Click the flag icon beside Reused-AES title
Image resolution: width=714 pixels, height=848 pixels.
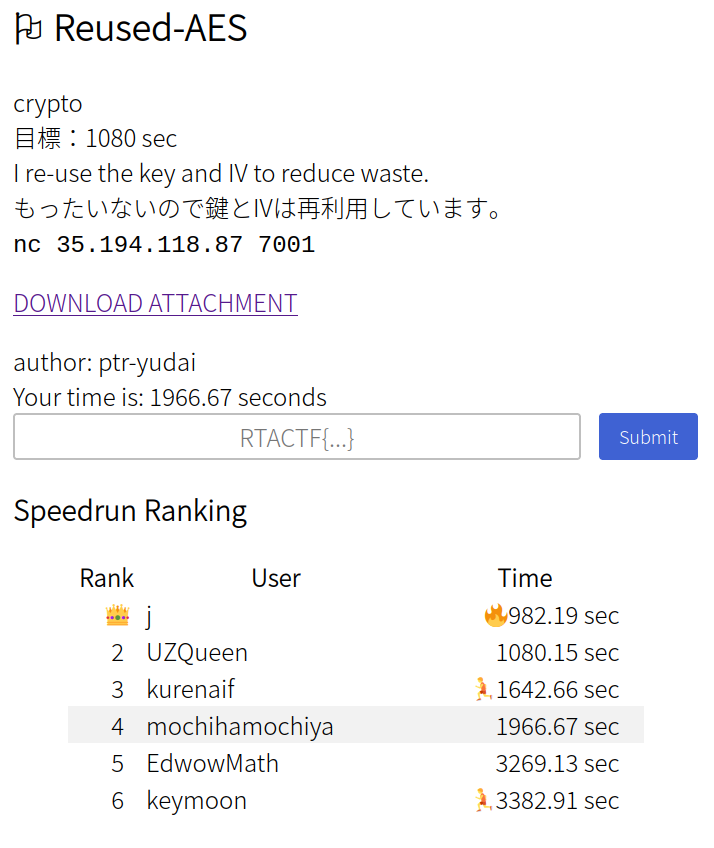[x=28, y=29]
